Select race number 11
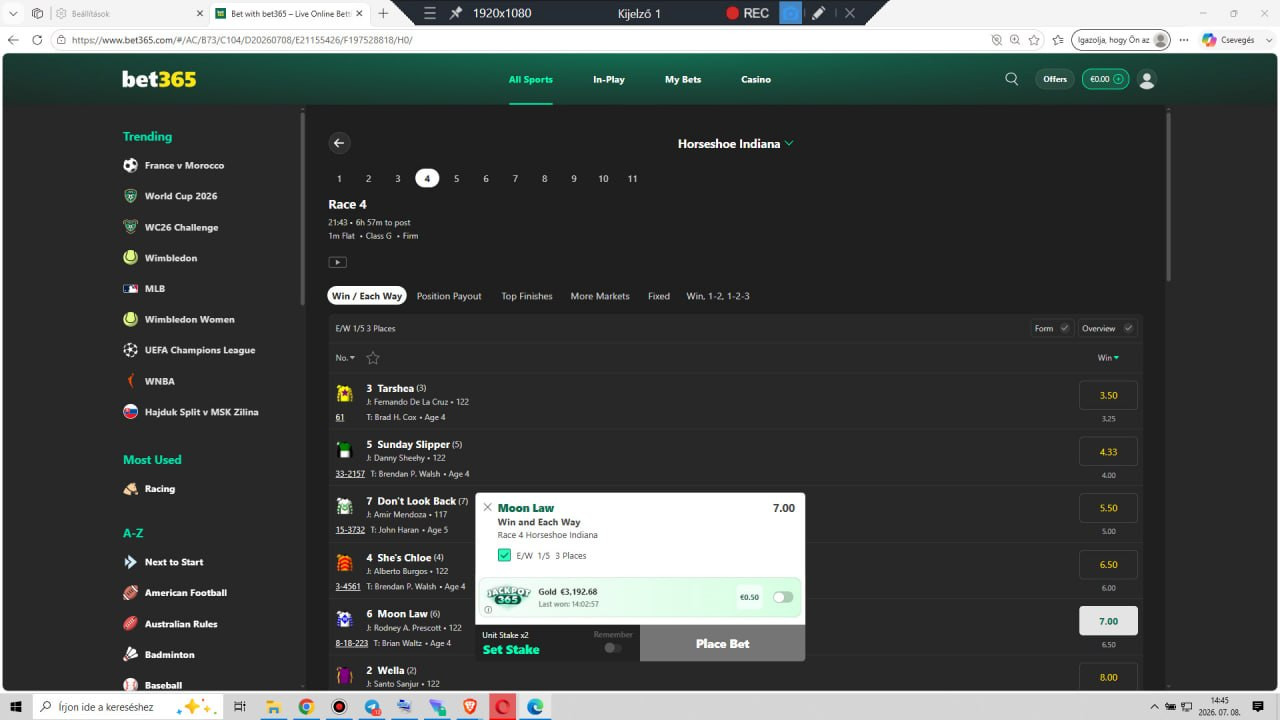This screenshot has width=1280, height=720. click(632, 179)
